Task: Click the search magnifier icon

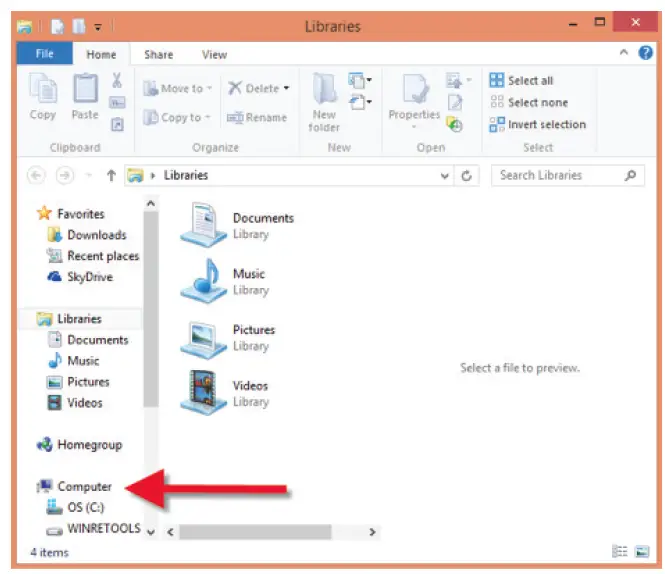Action: [631, 175]
